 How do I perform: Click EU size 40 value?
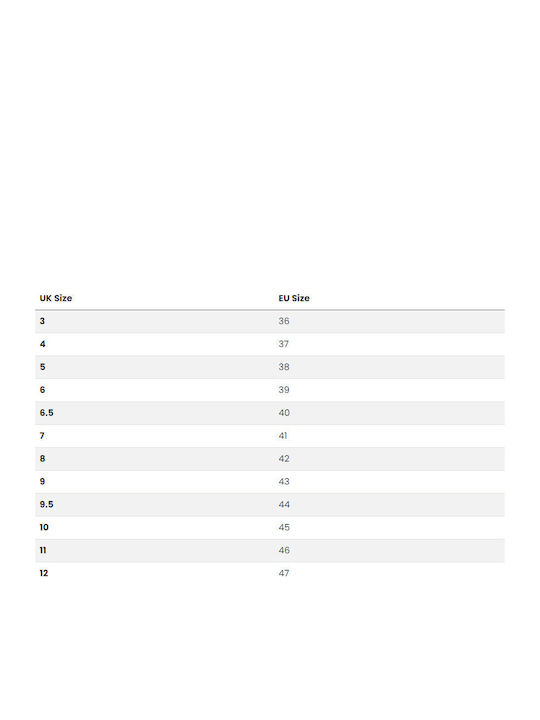284,413
